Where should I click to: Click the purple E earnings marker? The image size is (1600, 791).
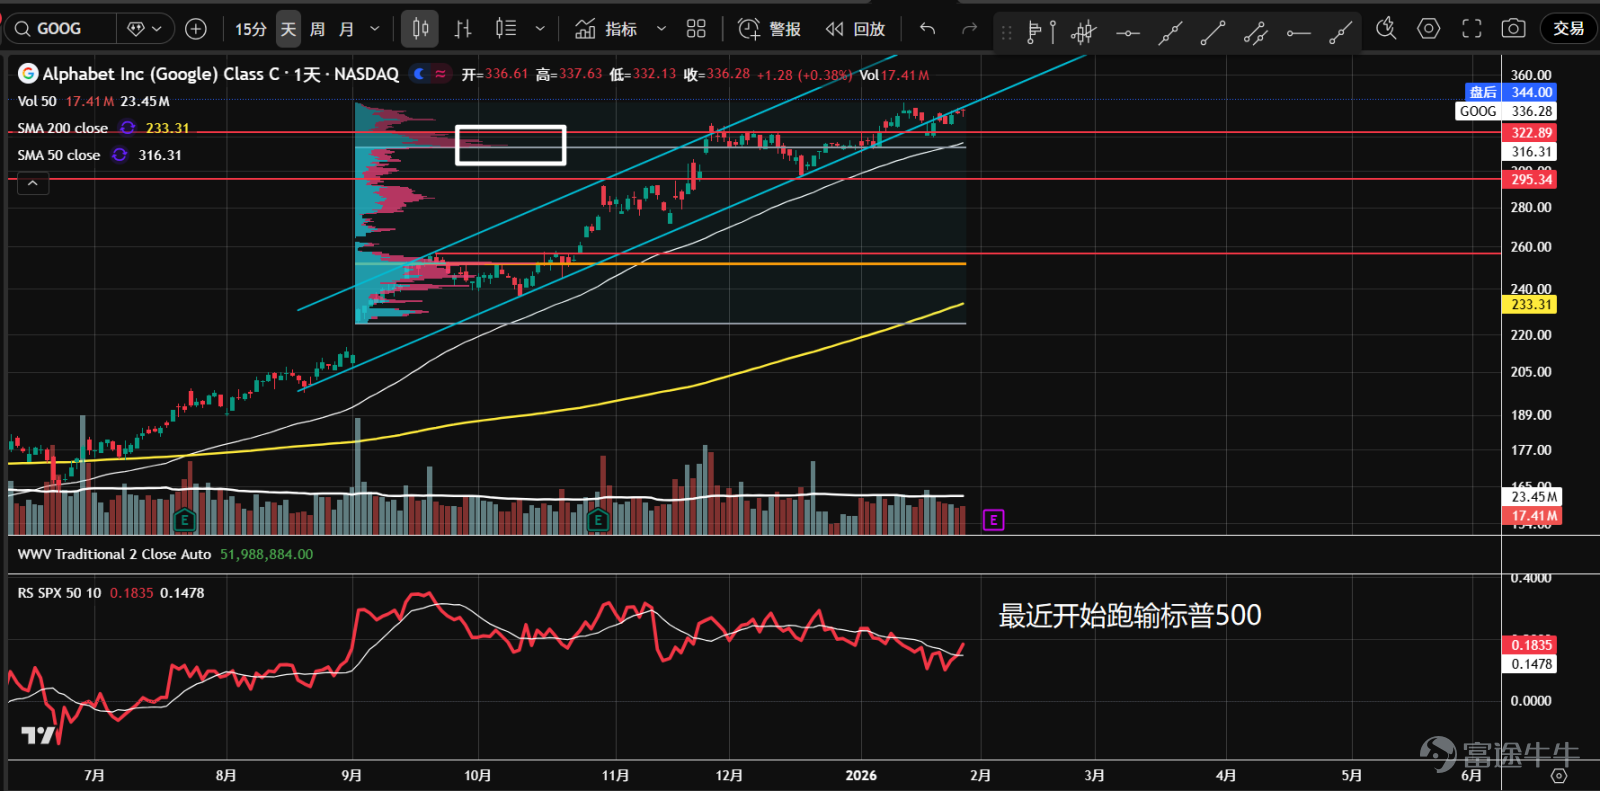click(x=993, y=520)
